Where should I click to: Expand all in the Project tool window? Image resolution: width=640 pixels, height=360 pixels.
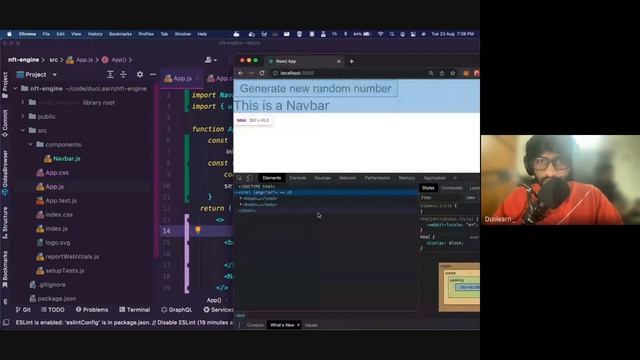[x=110, y=74]
